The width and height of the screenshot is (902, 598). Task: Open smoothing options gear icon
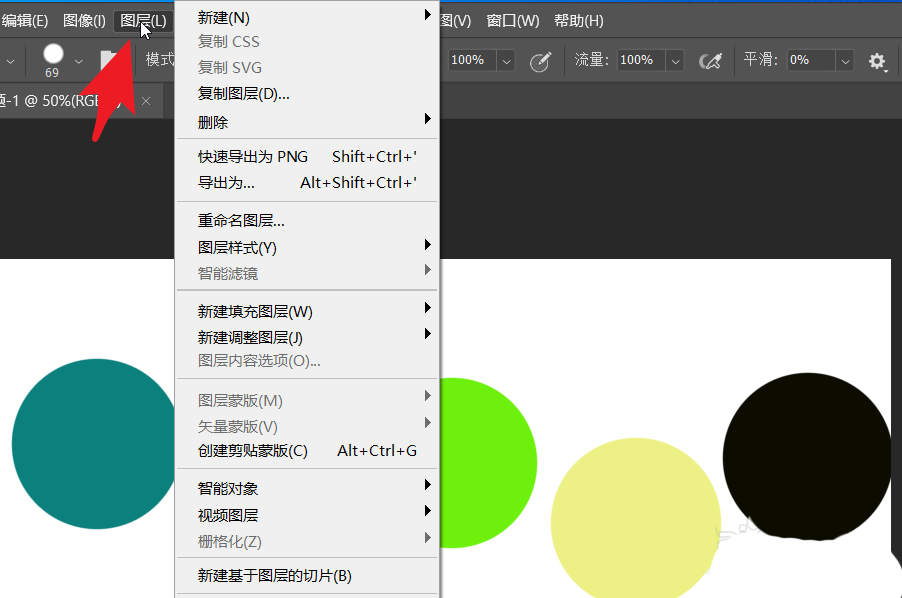[x=877, y=61]
